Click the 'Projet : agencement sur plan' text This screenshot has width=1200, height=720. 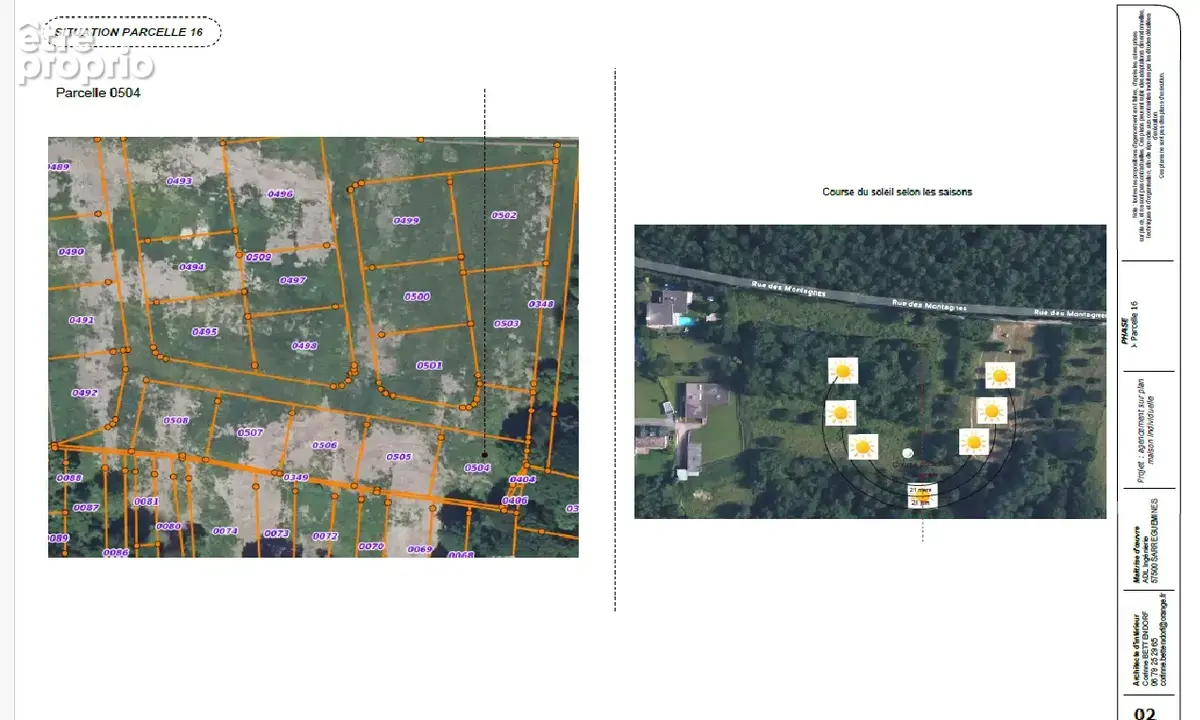point(1141,431)
